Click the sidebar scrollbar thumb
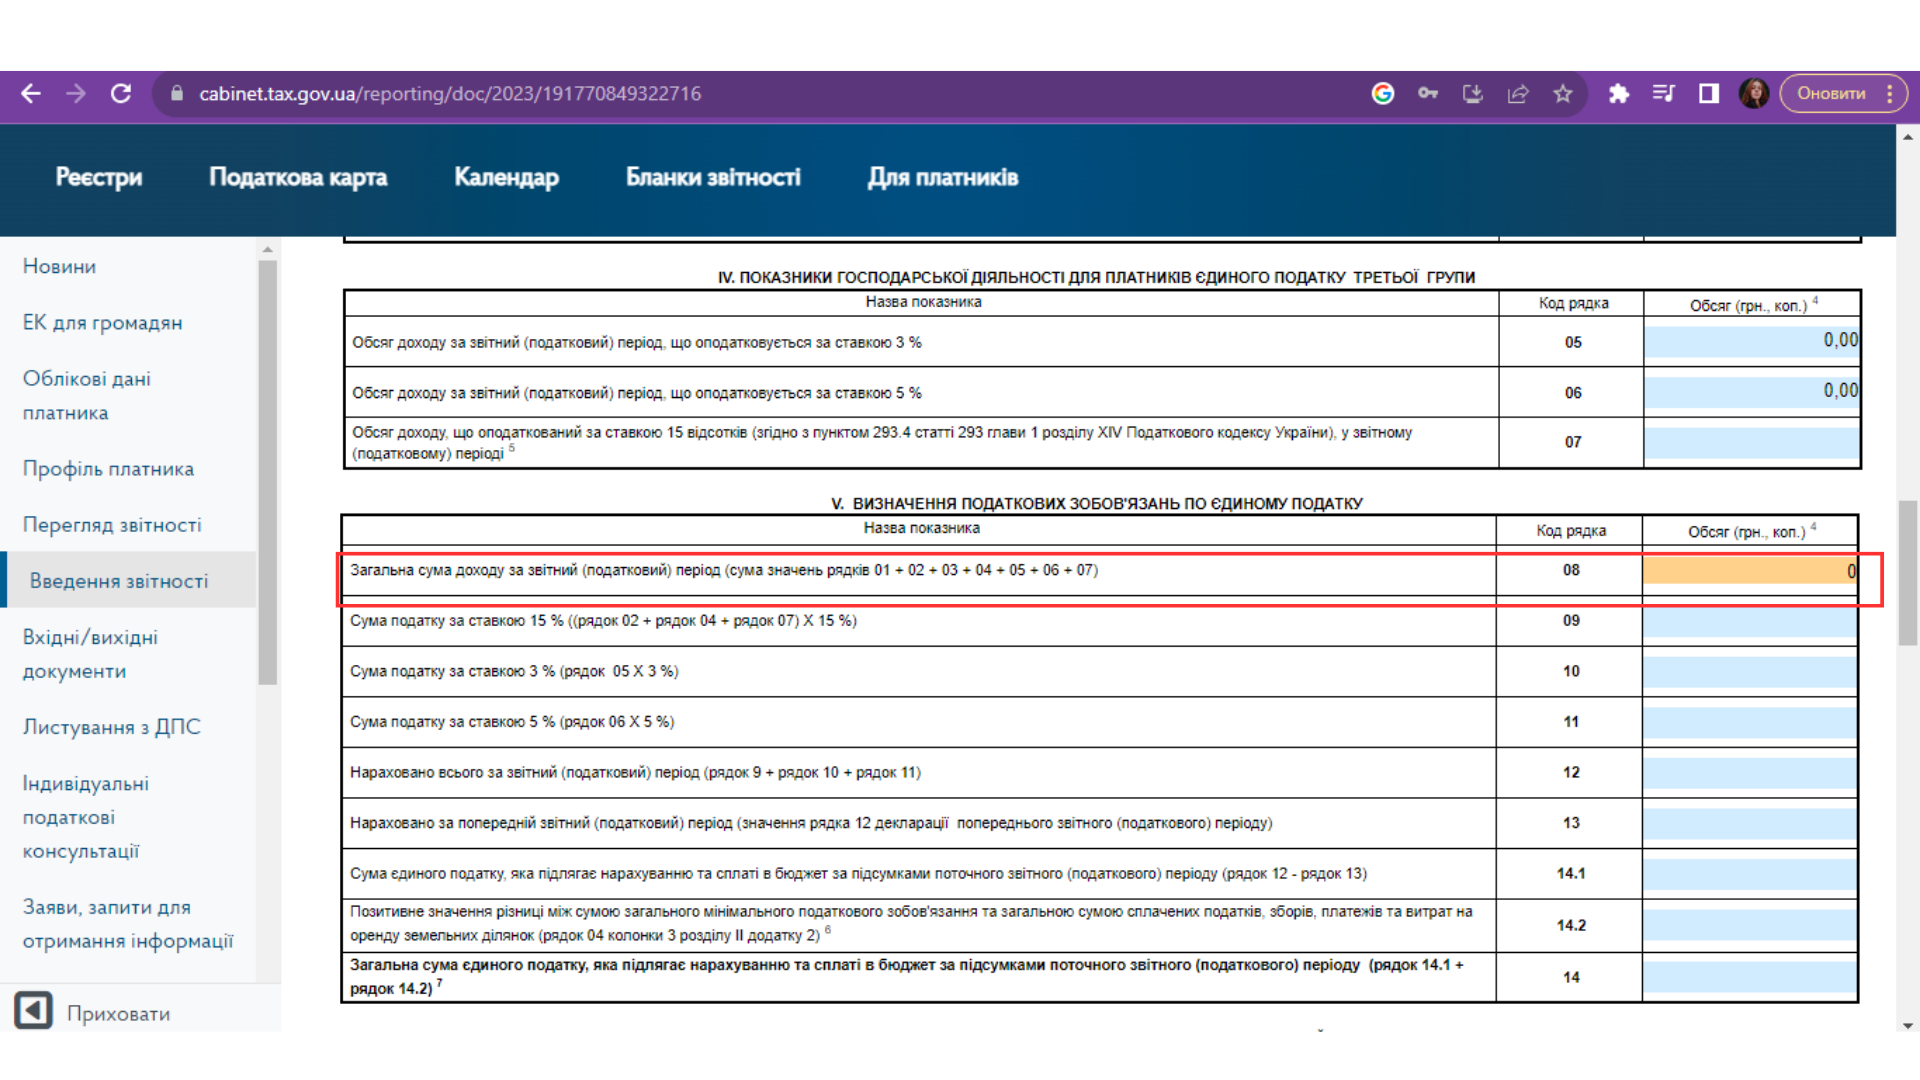This screenshot has height=1080, width=1920. click(267, 472)
